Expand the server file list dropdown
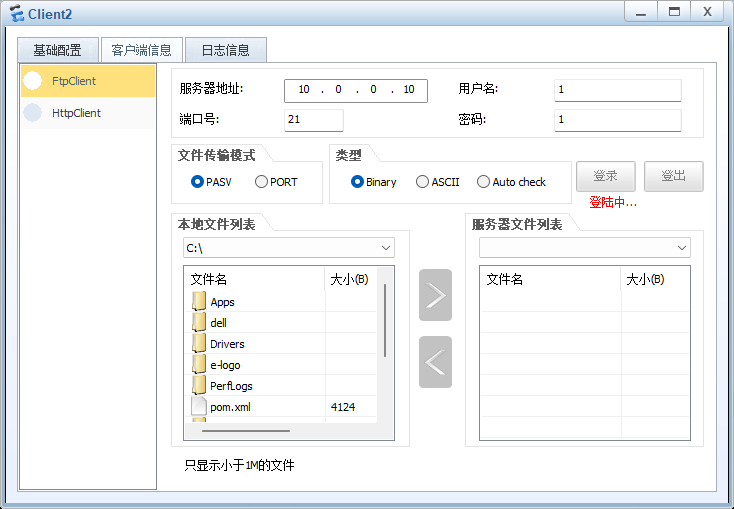The height and width of the screenshot is (509, 734). coord(682,248)
